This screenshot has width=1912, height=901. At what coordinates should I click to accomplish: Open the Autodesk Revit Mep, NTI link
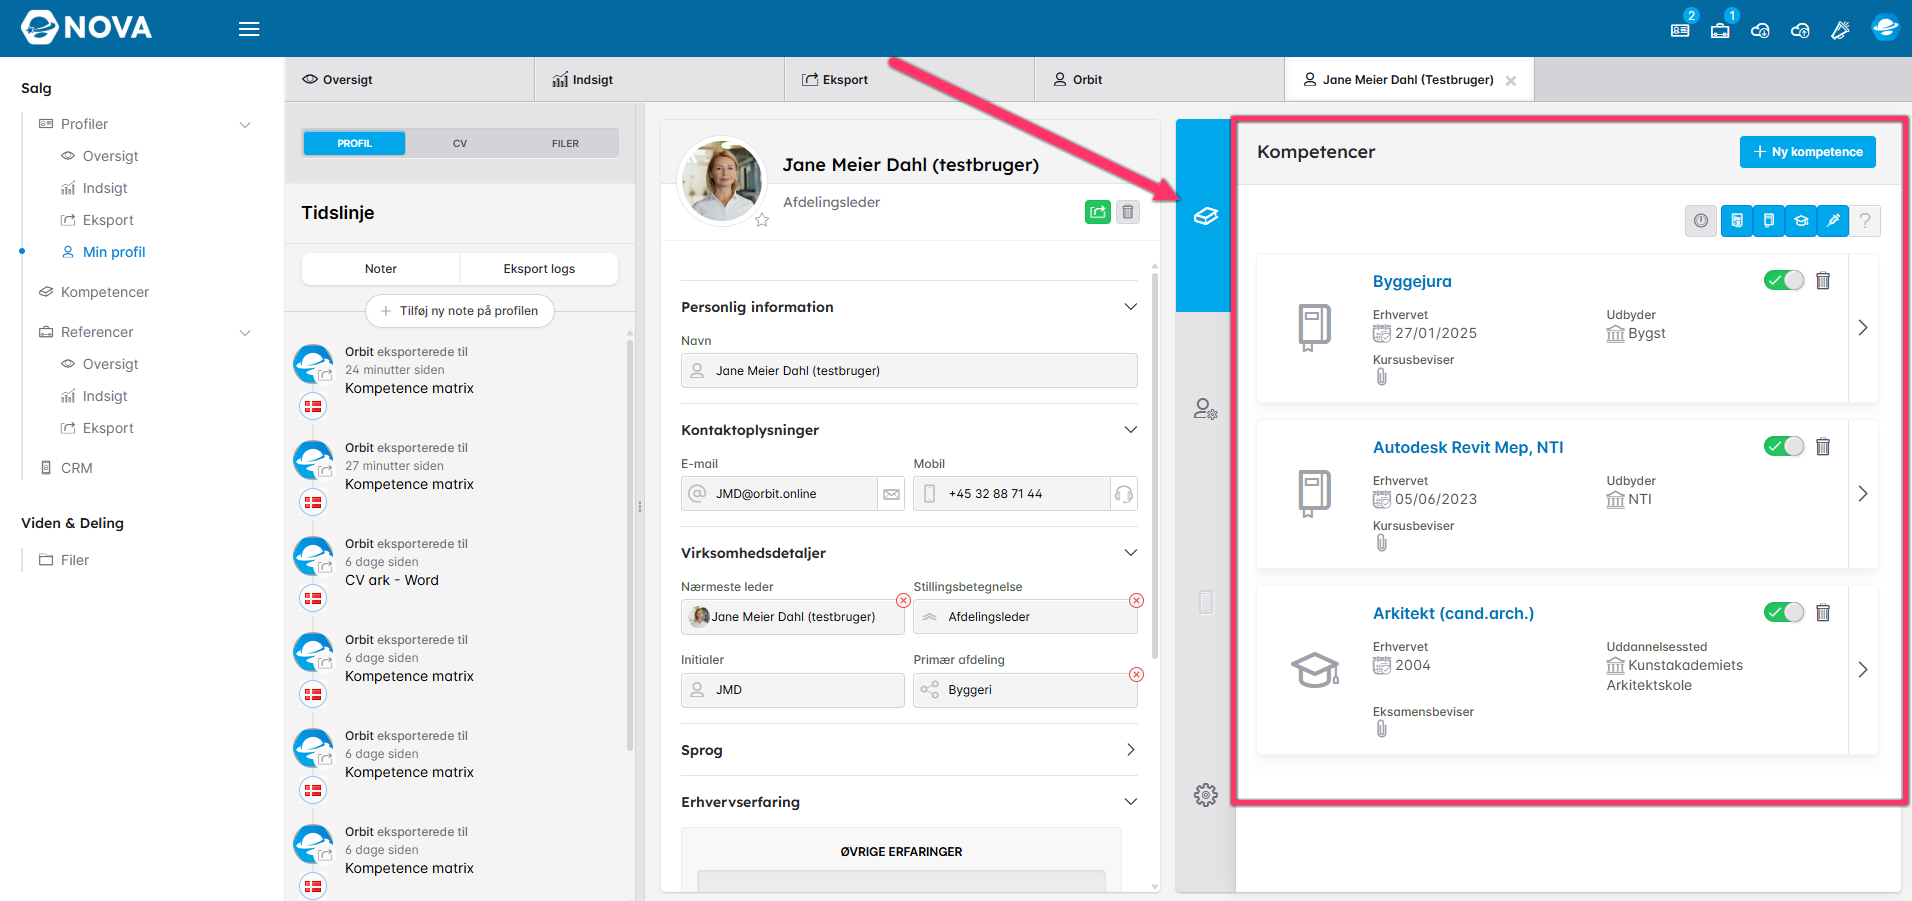click(1468, 448)
